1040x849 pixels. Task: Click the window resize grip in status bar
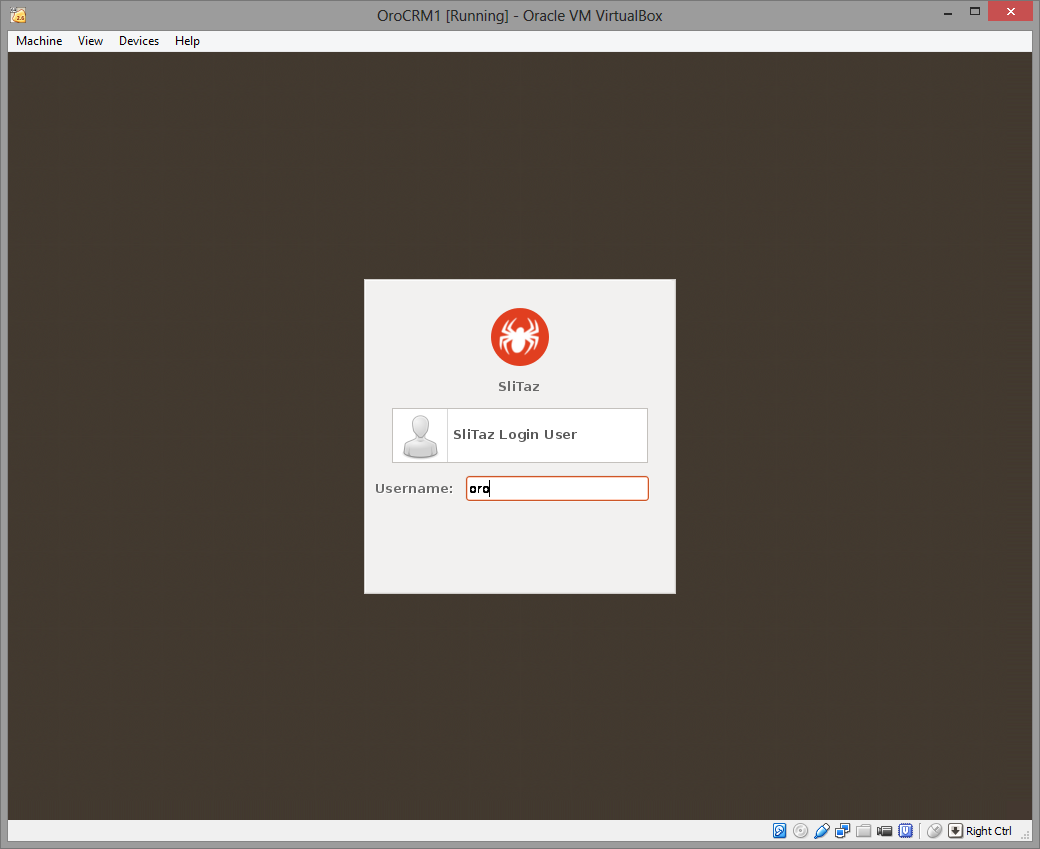(x=1026, y=836)
